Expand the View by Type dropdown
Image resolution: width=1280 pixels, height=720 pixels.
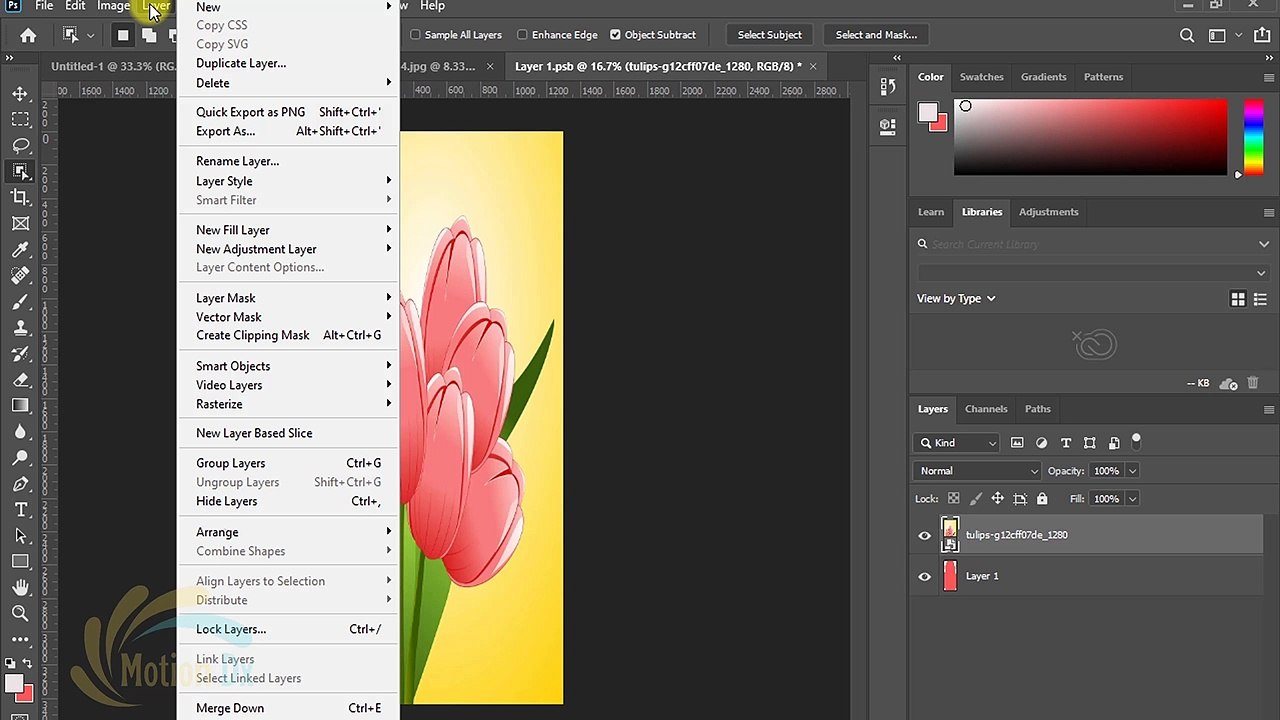(x=956, y=298)
